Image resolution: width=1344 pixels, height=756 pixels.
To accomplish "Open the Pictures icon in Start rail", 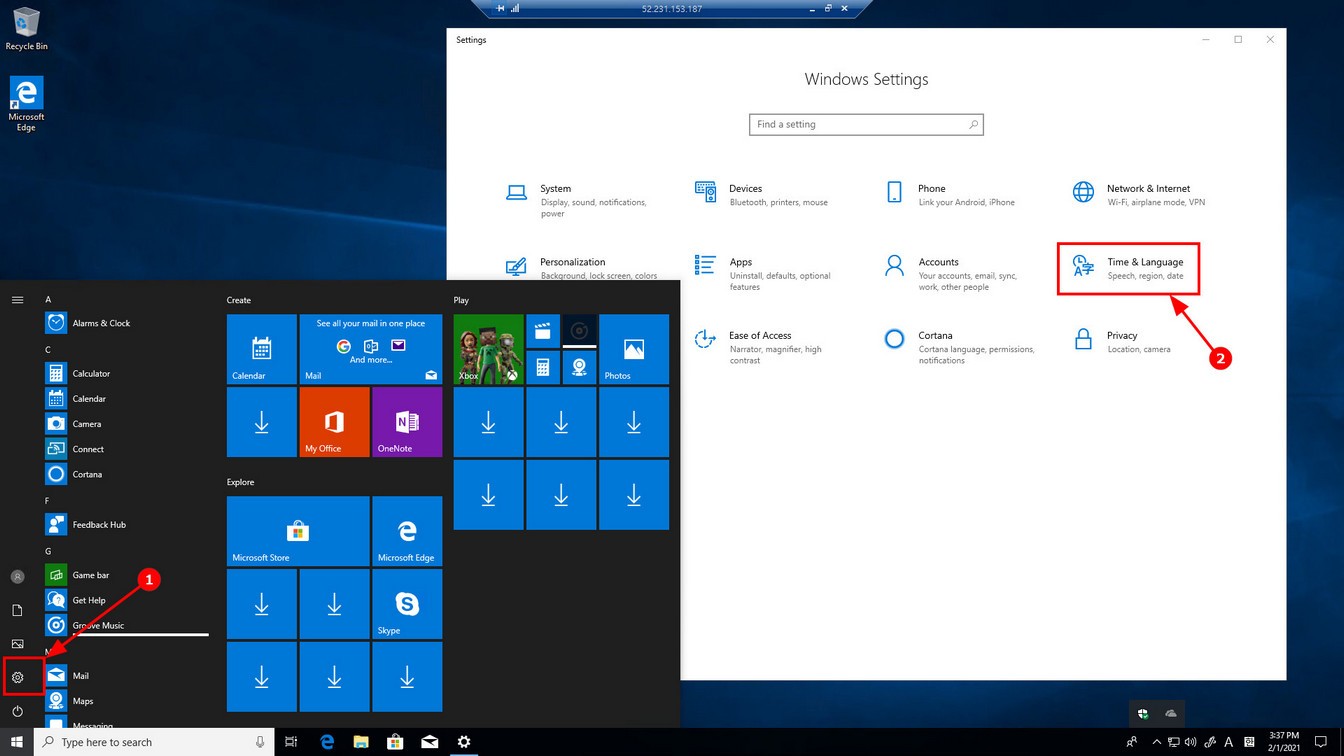I will click(x=17, y=644).
